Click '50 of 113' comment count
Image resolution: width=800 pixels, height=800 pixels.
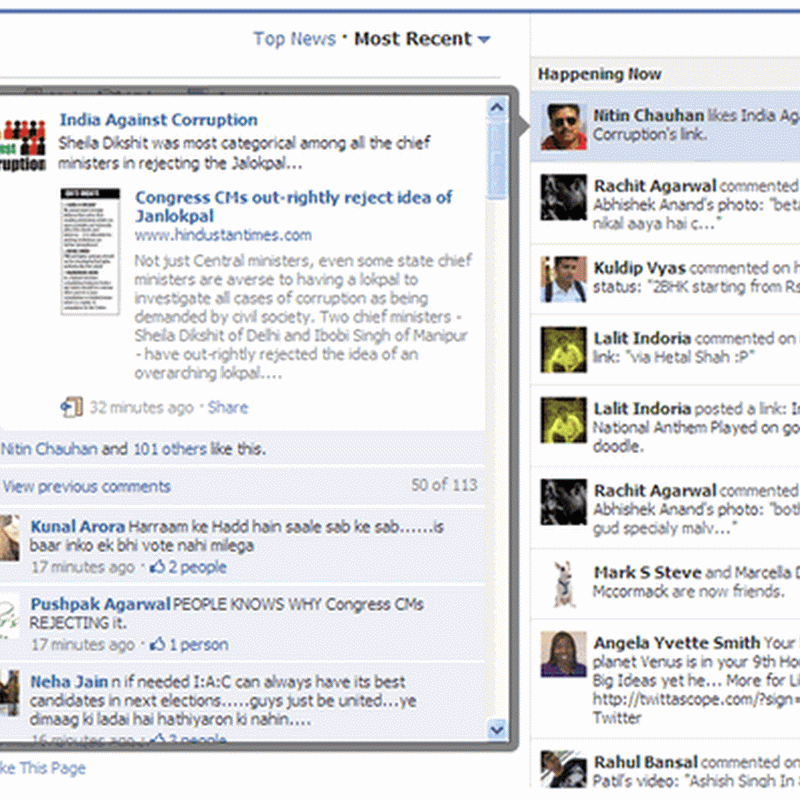[444, 485]
